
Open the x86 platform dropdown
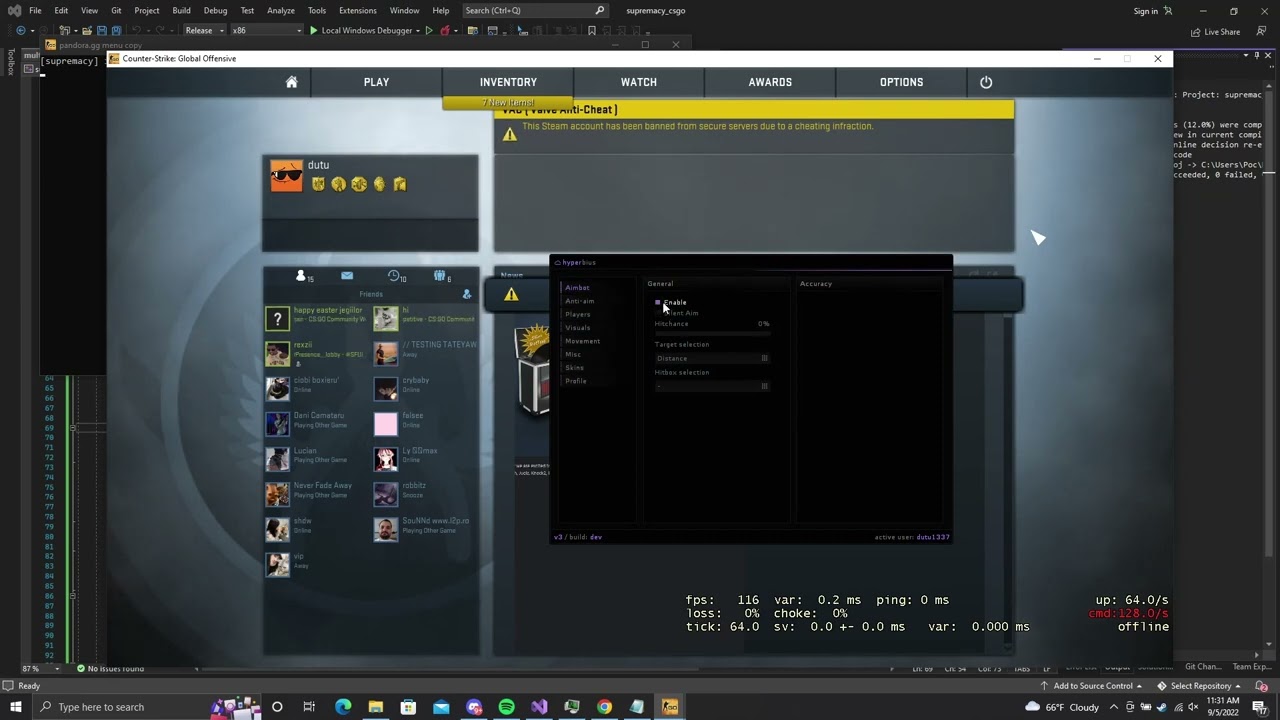coord(266,31)
